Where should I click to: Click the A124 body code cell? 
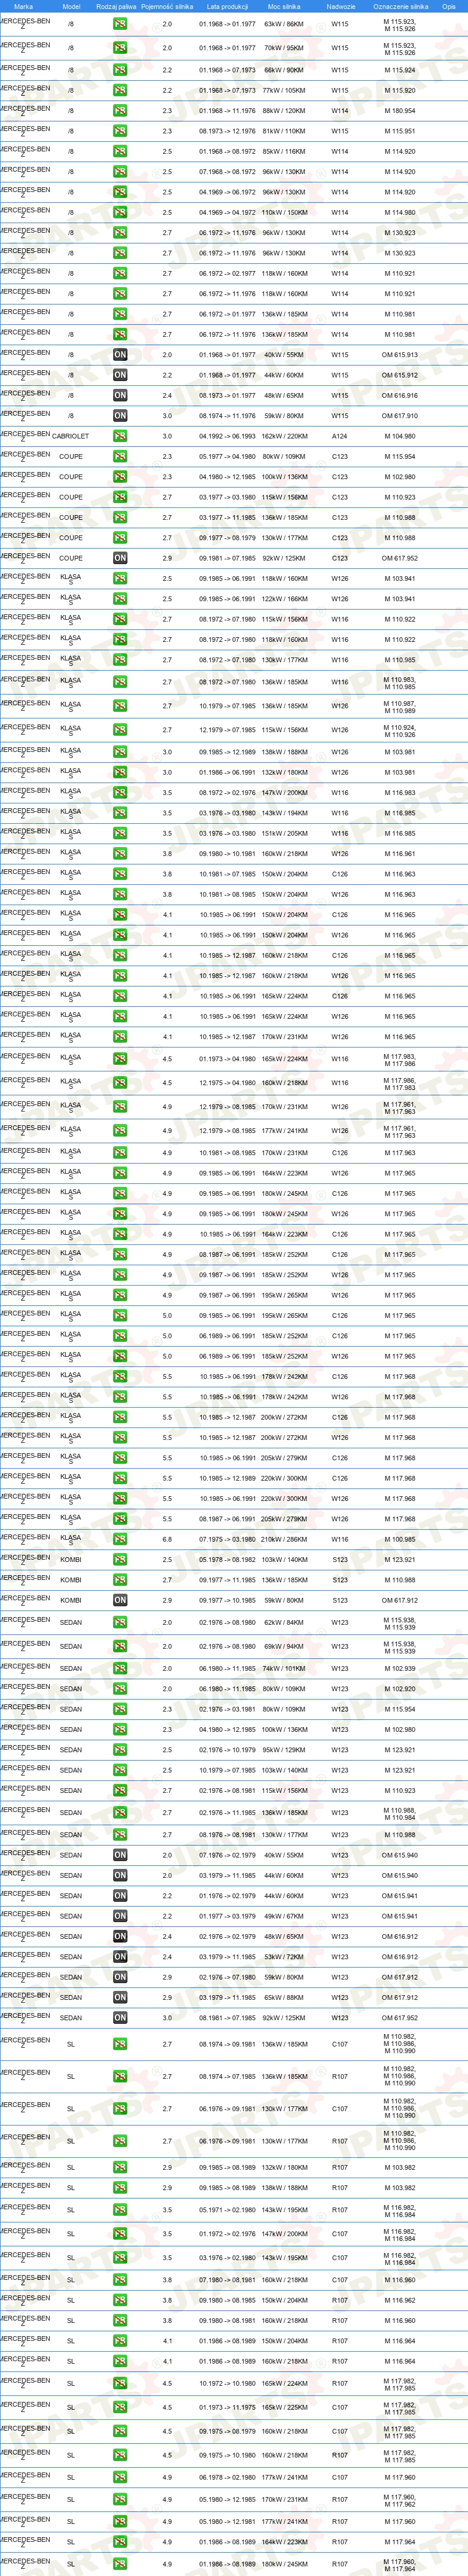340,437
